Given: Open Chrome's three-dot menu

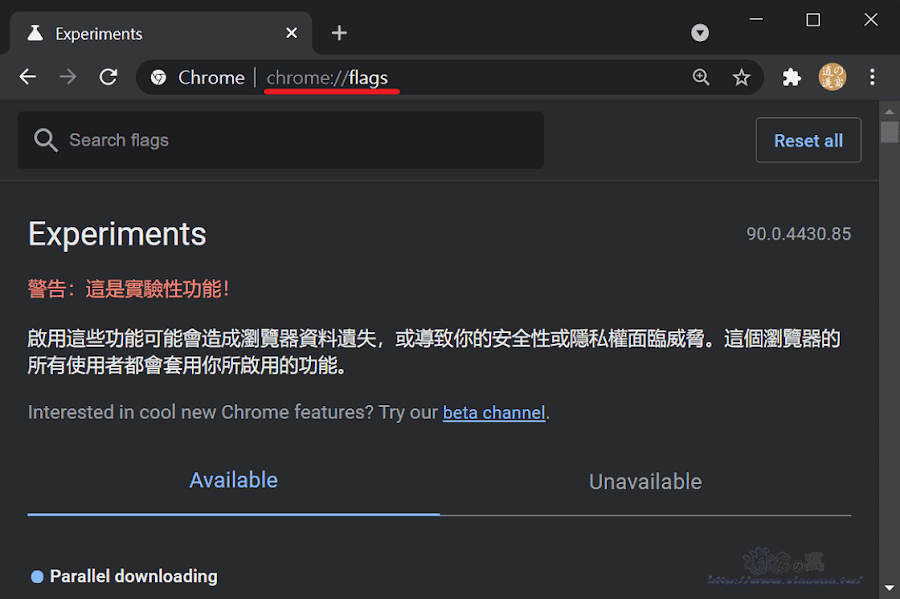Looking at the screenshot, I should pyautogui.click(x=872, y=77).
